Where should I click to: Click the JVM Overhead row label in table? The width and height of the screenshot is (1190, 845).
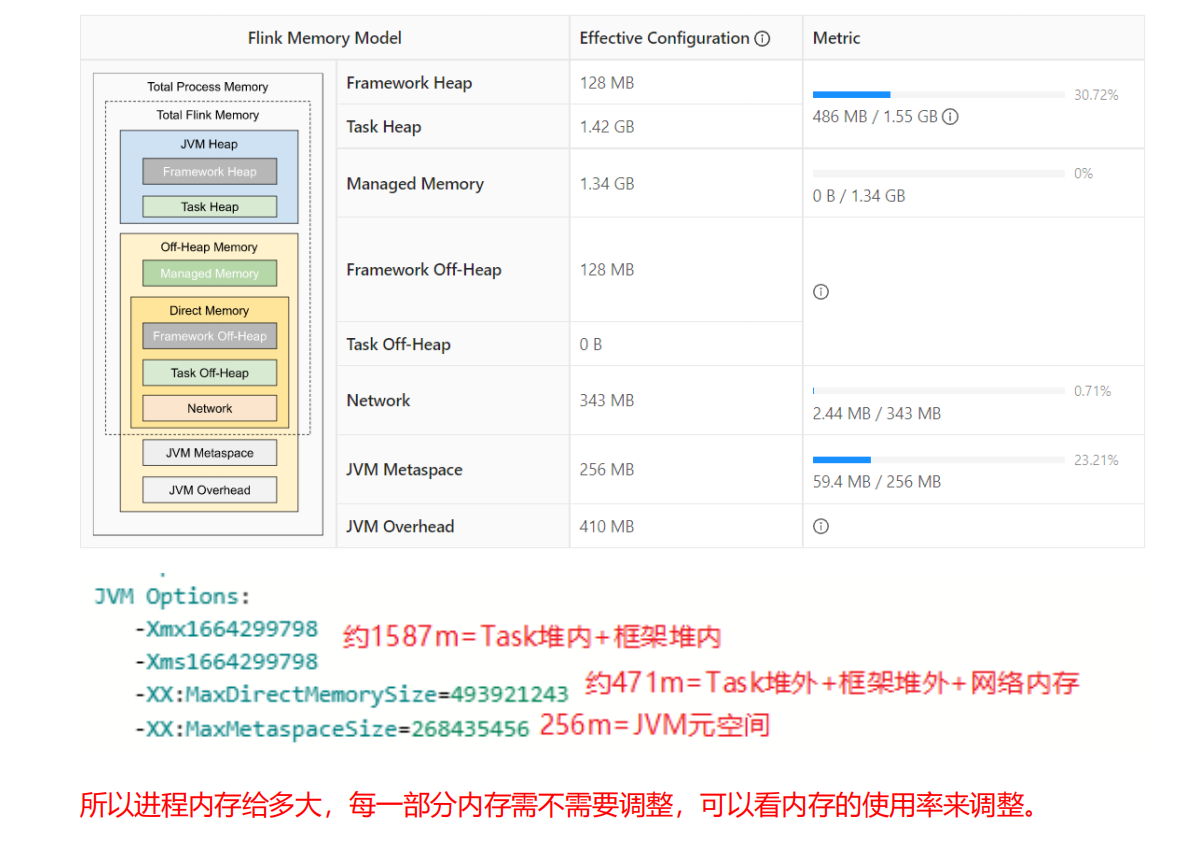[400, 527]
